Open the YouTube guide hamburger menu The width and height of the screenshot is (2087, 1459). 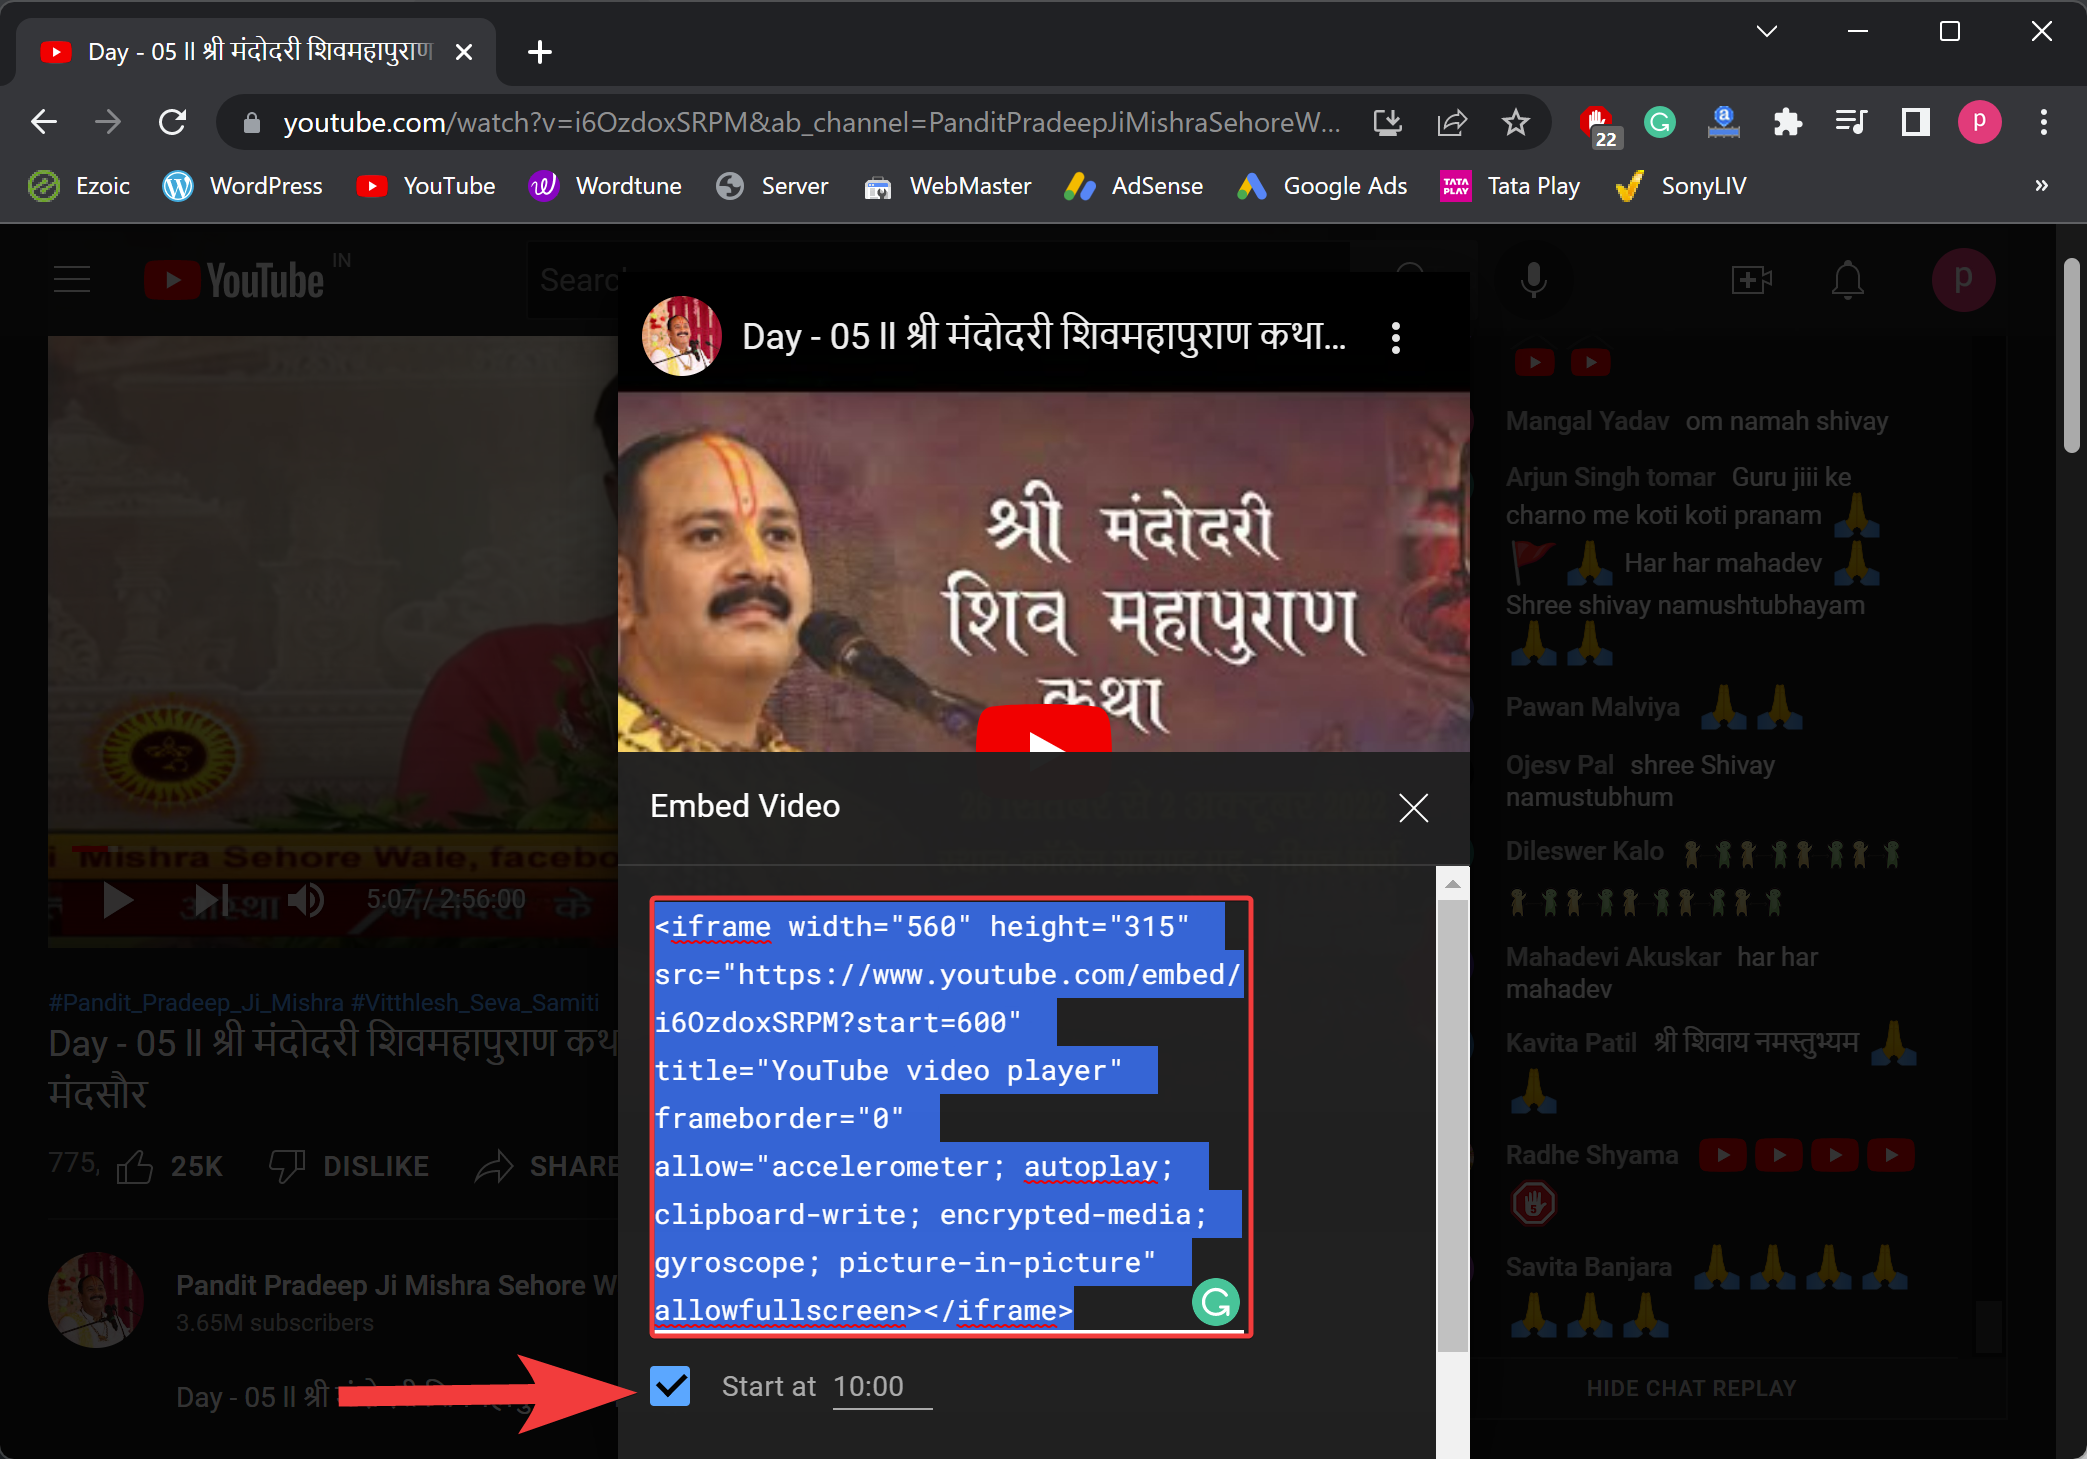(72, 280)
